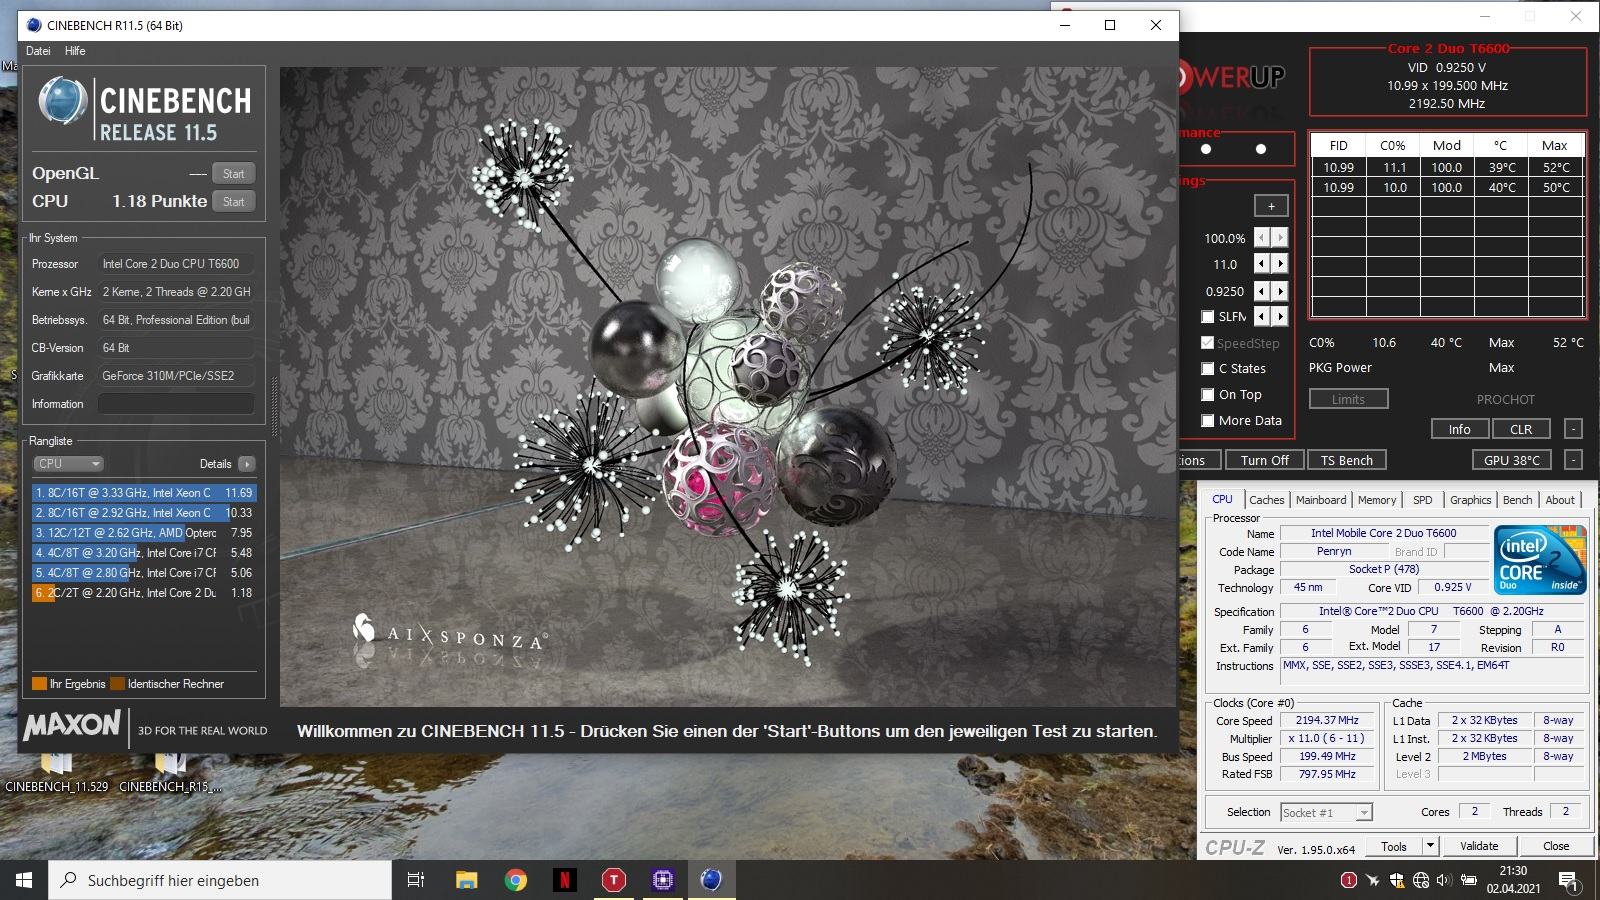Select own result 2C/2T @ 2.20 GHz

pos(144,593)
